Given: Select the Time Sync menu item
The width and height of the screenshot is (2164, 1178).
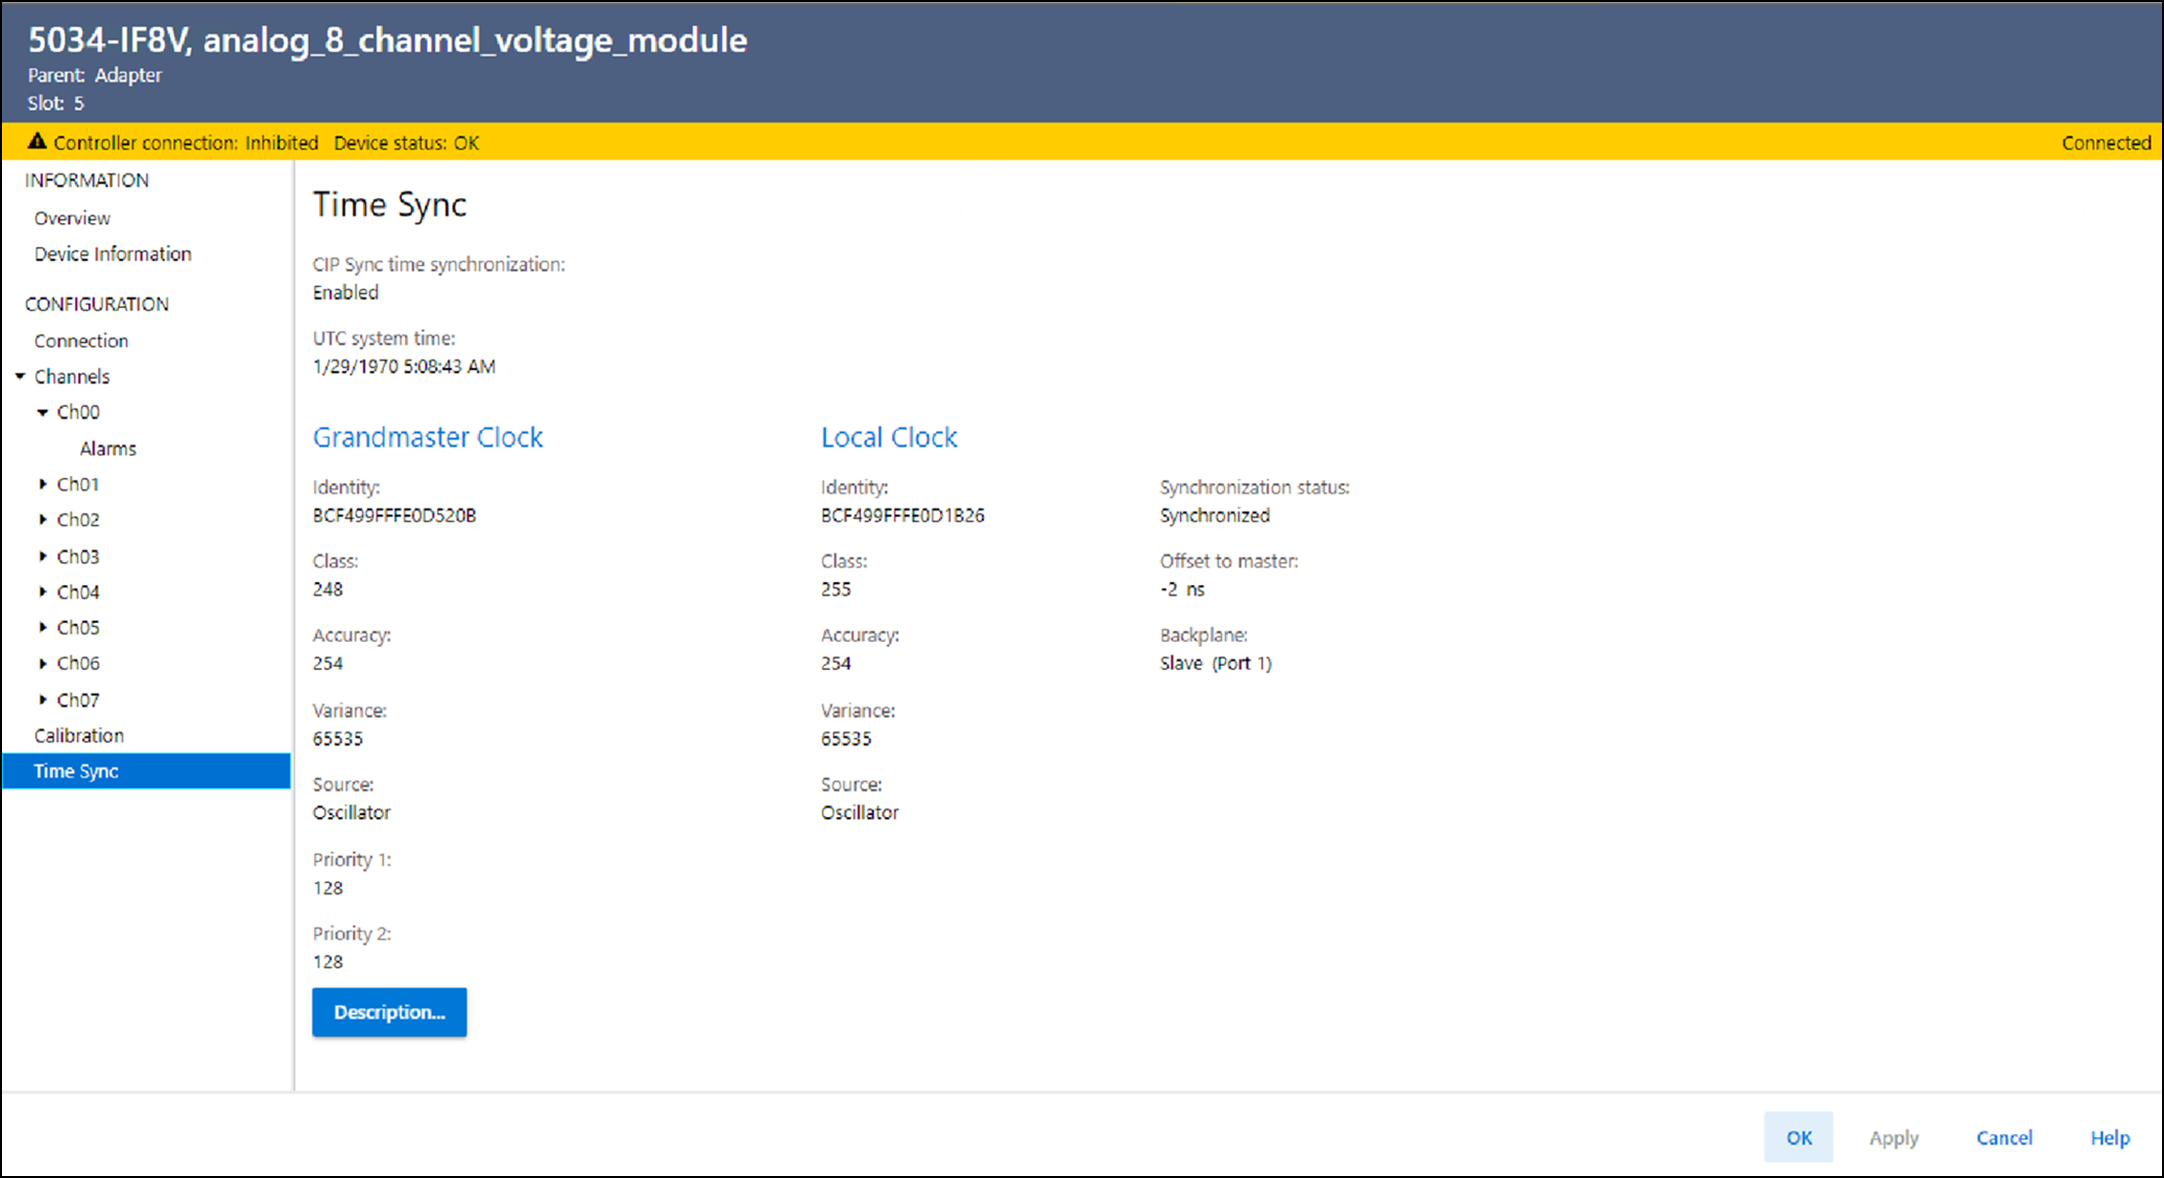Looking at the screenshot, I should click(76, 771).
